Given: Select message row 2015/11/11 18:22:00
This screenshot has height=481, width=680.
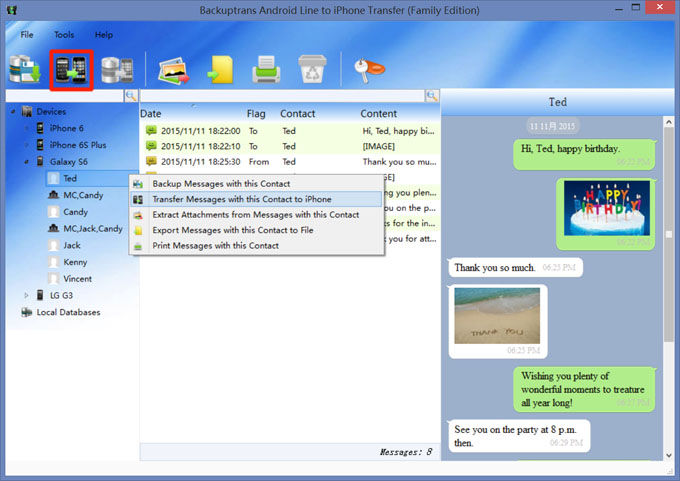Looking at the screenshot, I should pos(290,131).
